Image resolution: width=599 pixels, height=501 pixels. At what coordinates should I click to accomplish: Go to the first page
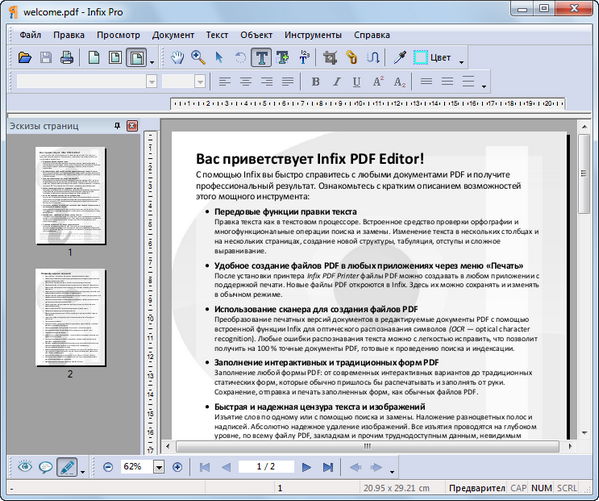(205, 467)
